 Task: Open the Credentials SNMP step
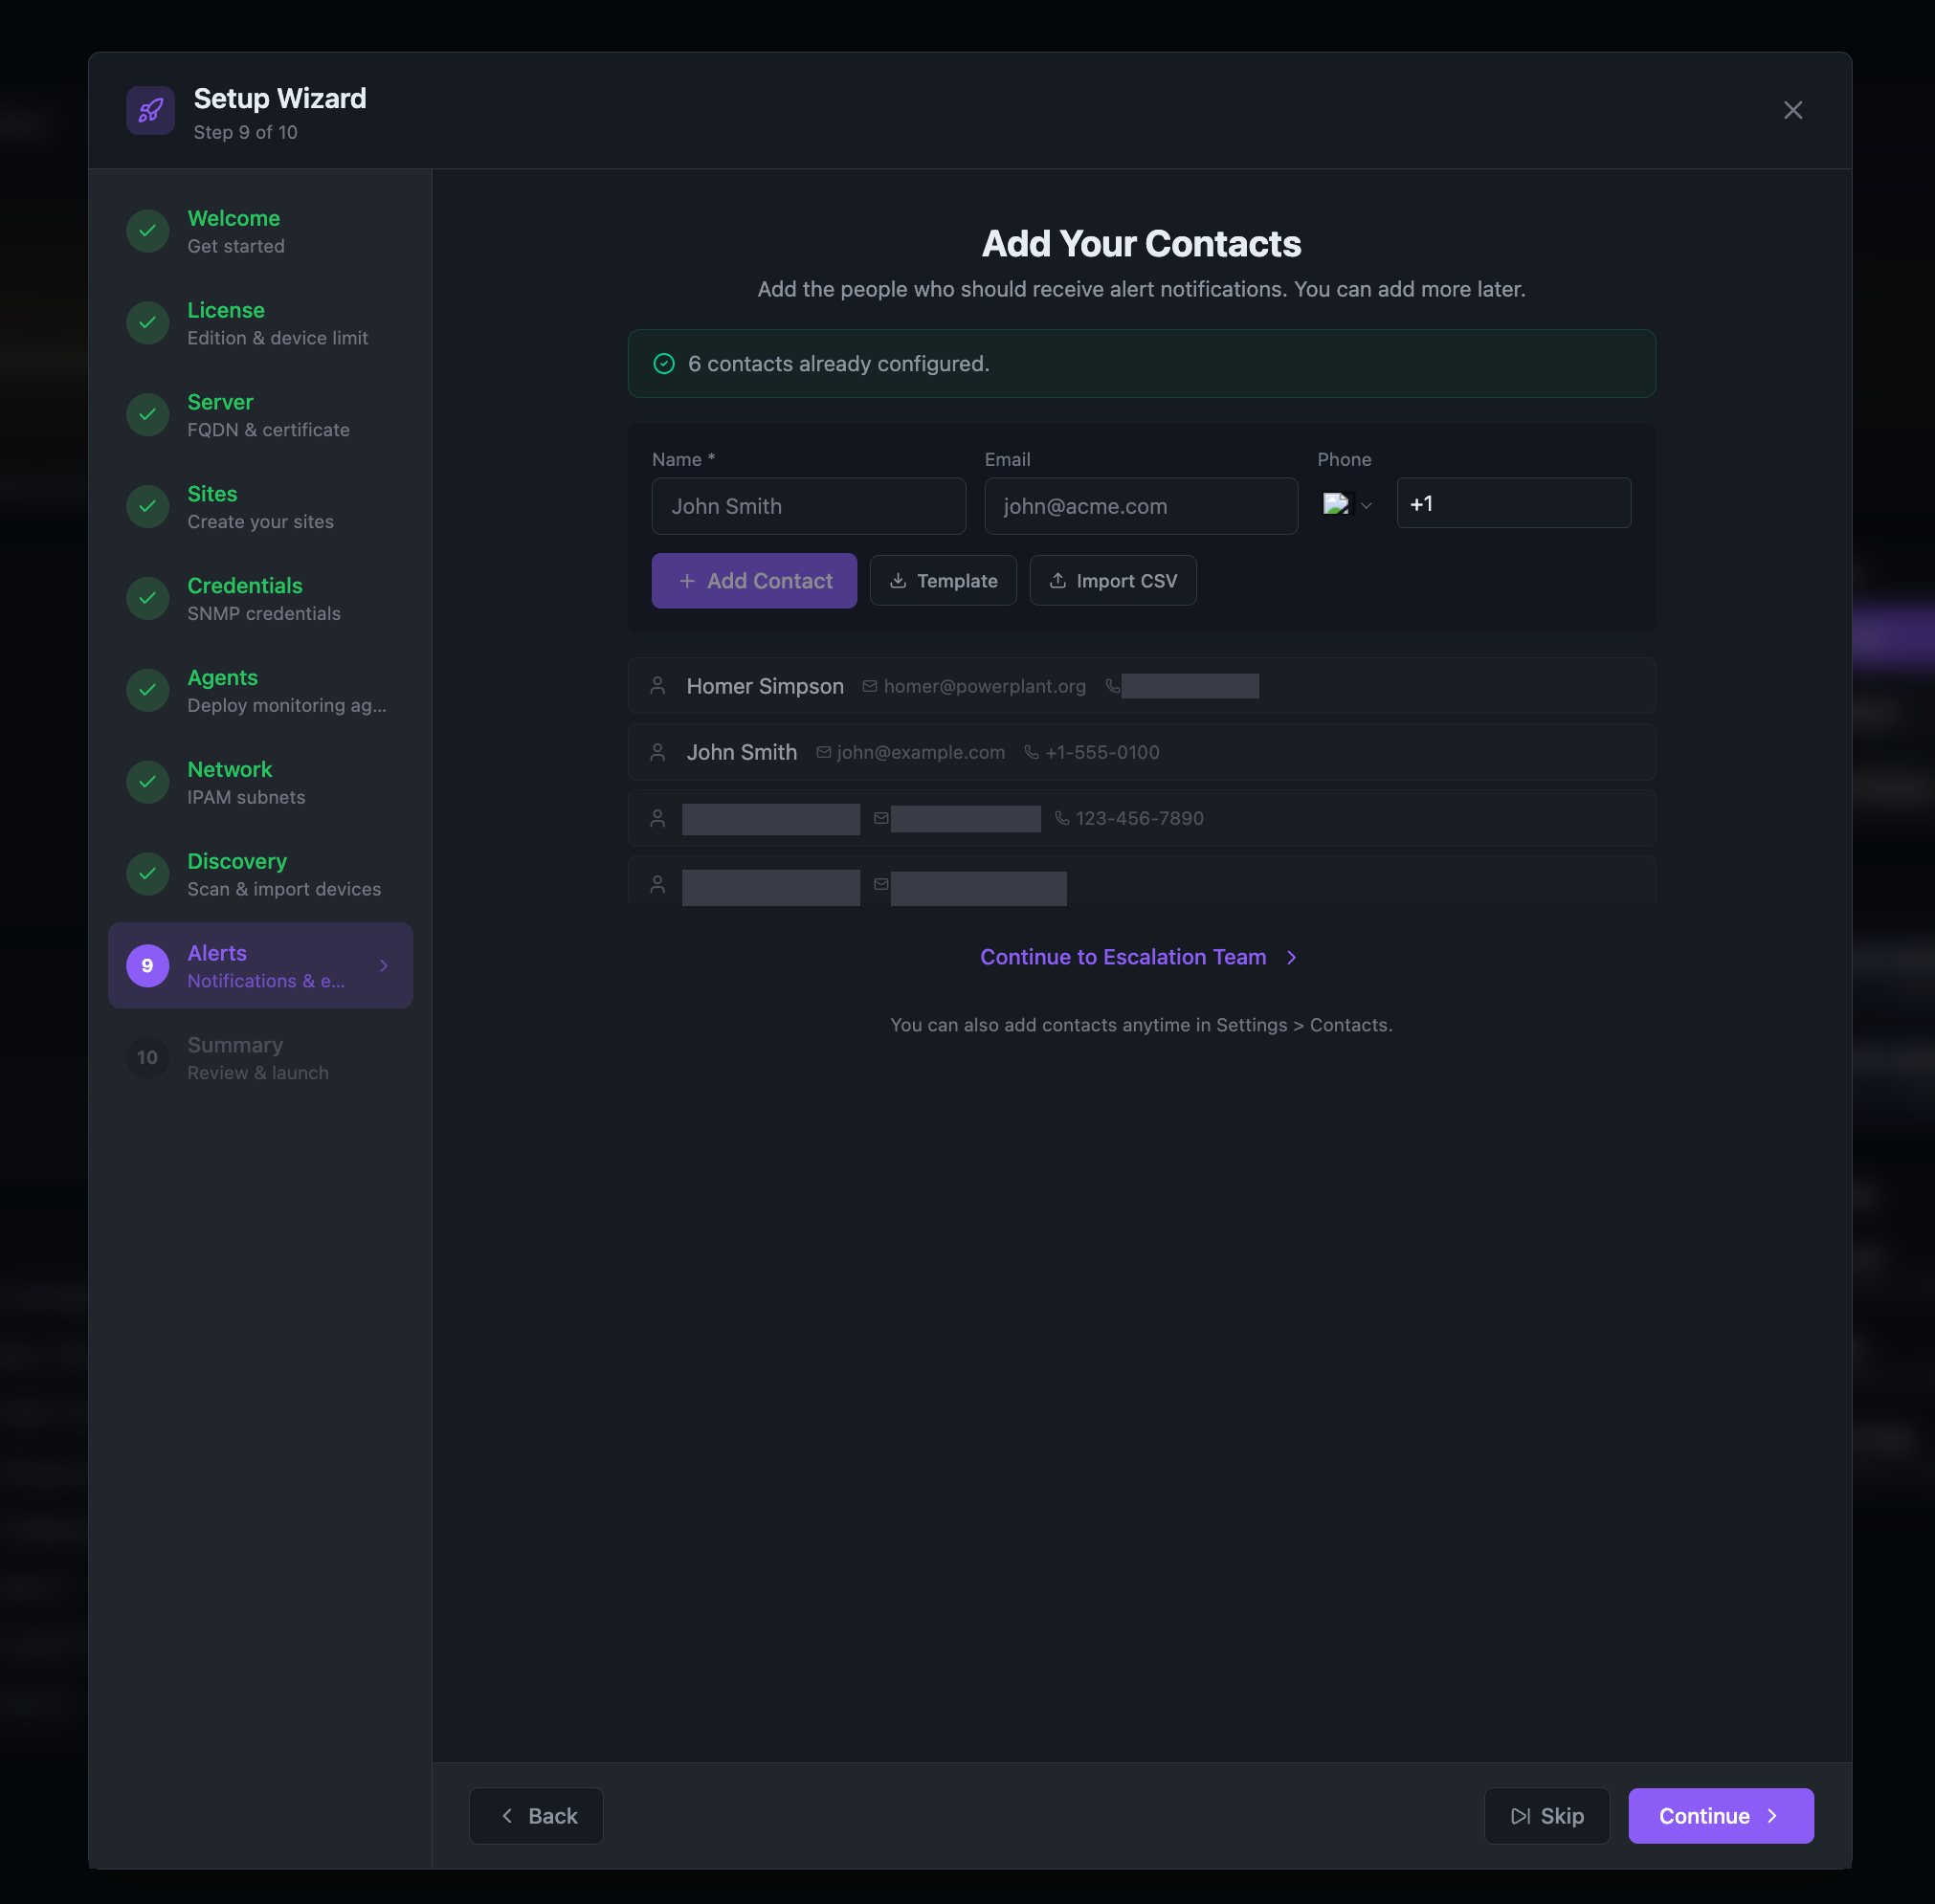[261, 599]
